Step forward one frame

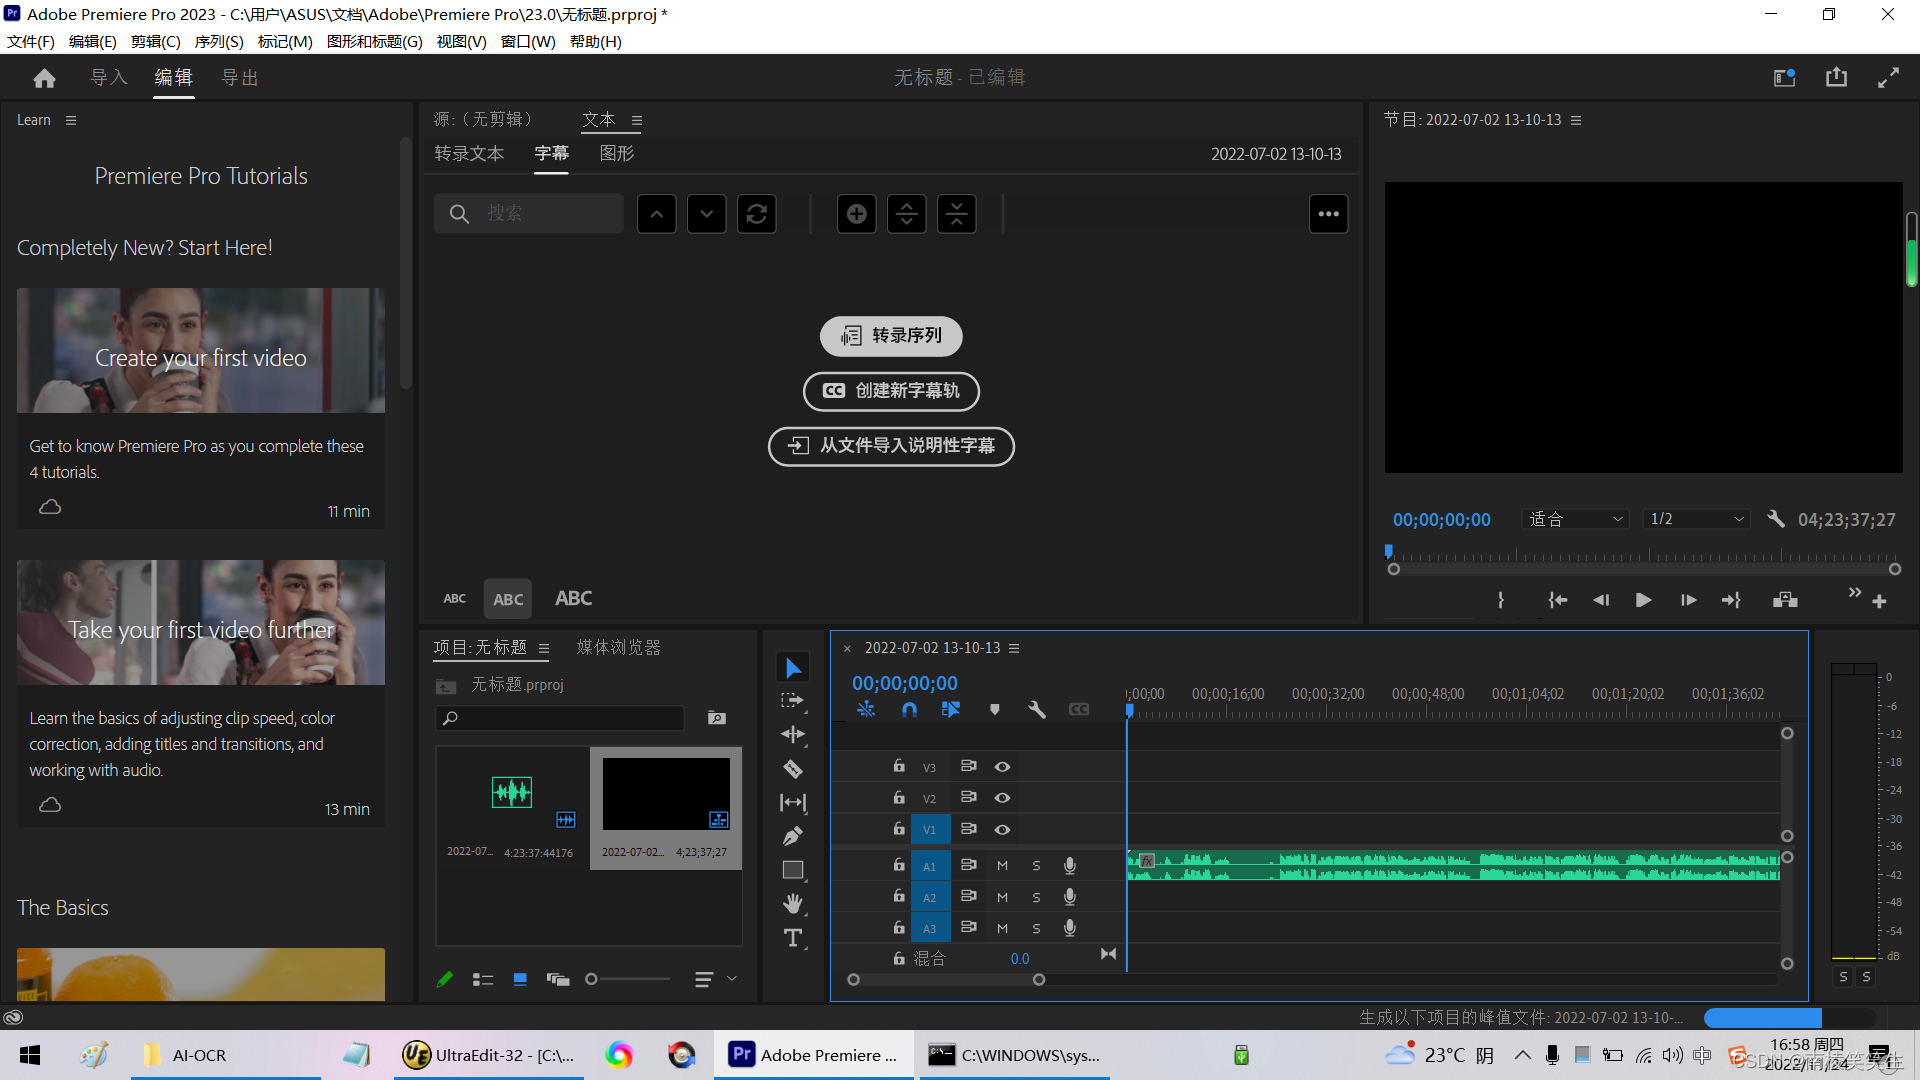[x=1688, y=600]
